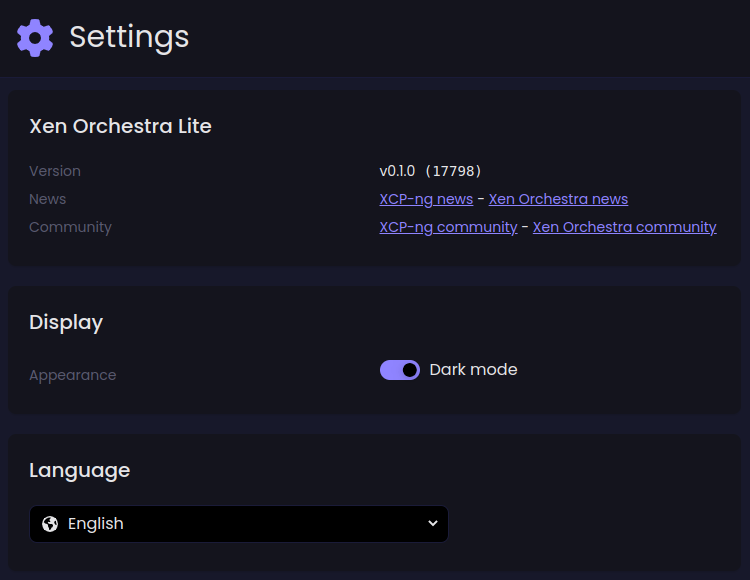Click the Community label
750x580 pixels.
pos(70,227)
